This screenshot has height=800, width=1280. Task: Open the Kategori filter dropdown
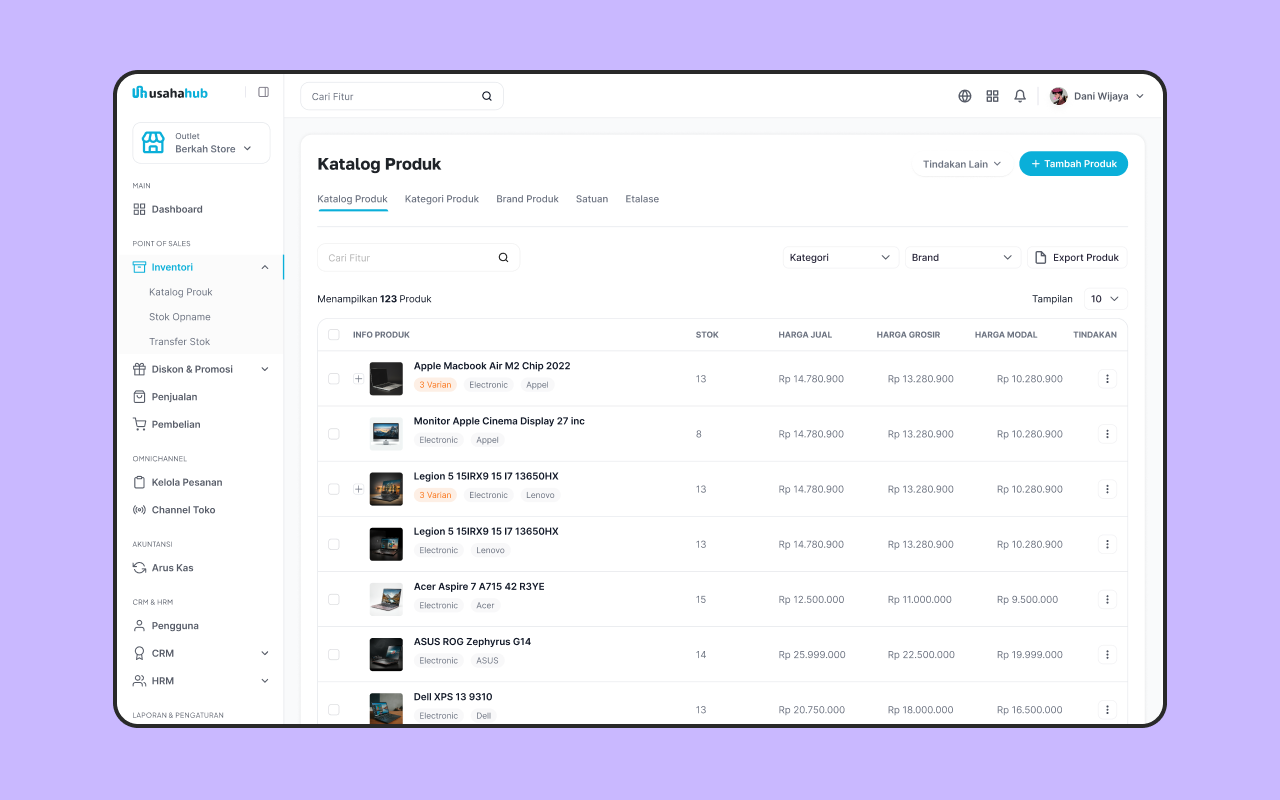tap(841, 258)
